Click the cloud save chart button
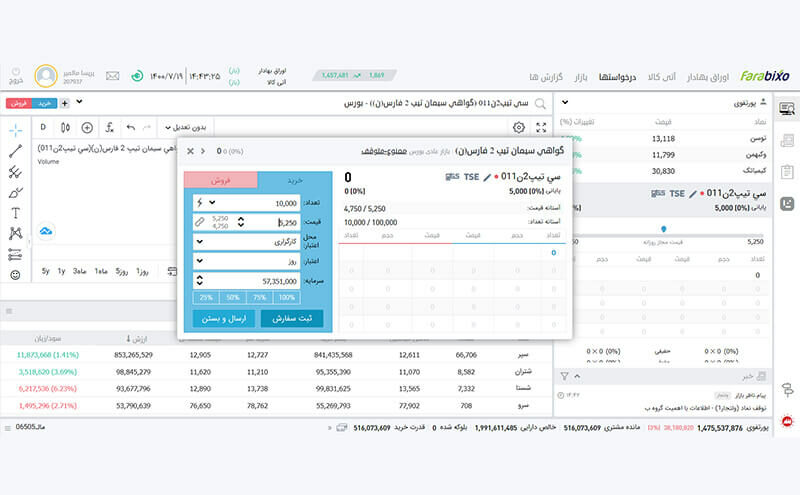Viewport: 800px width, 495px height. pyautogui.click(x=46, y=231)
